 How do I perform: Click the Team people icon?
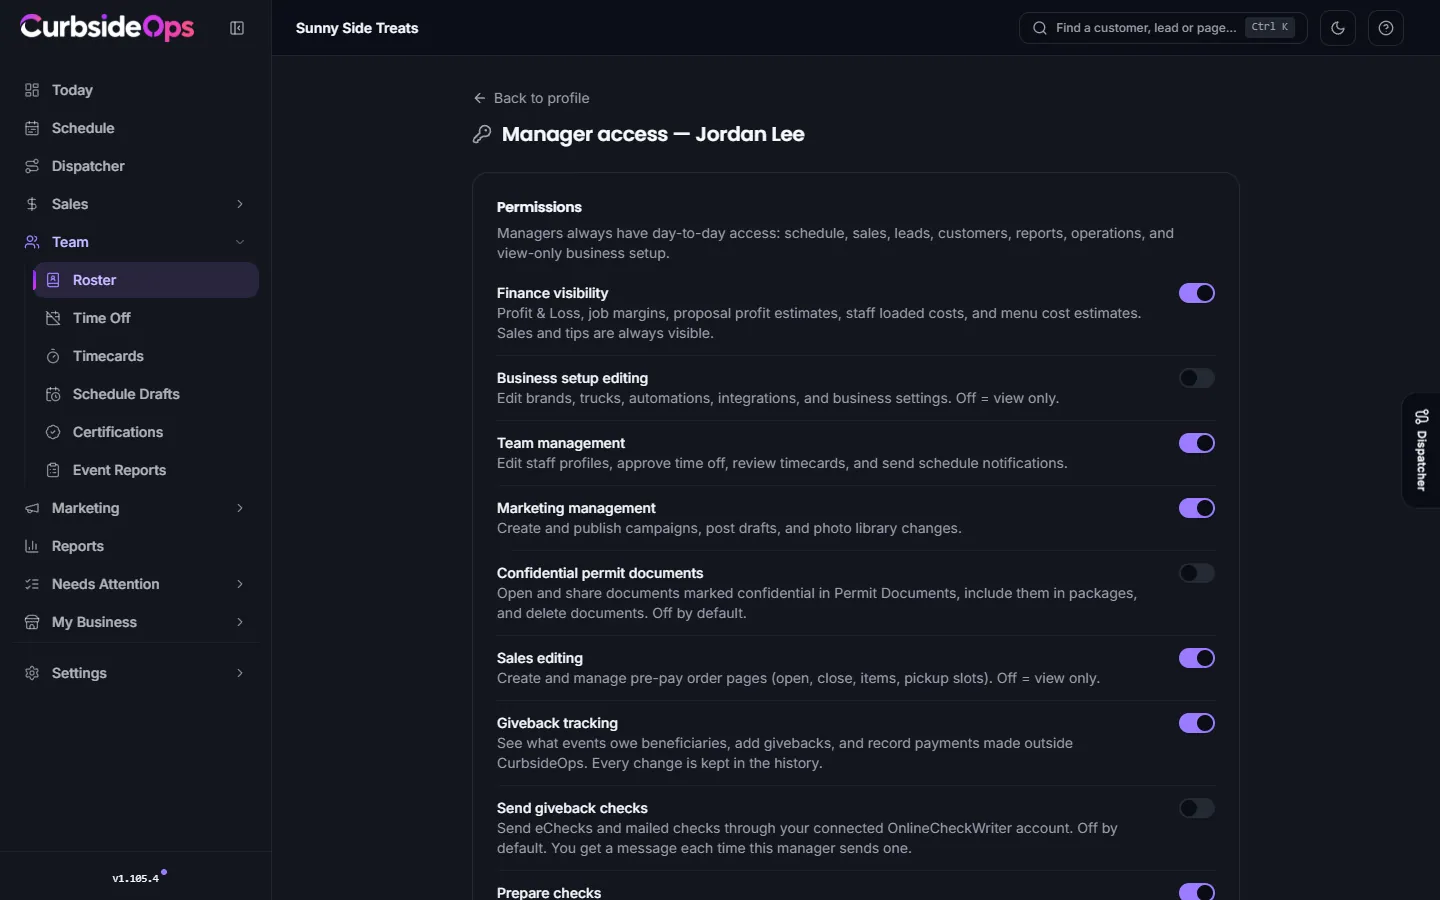[x=32, y=242]
